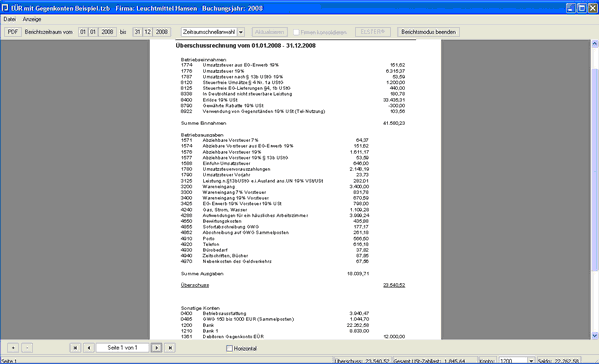Toggle the Firmen konsolidieren checkbox
The image size is (599, 364).
point(296,32)
